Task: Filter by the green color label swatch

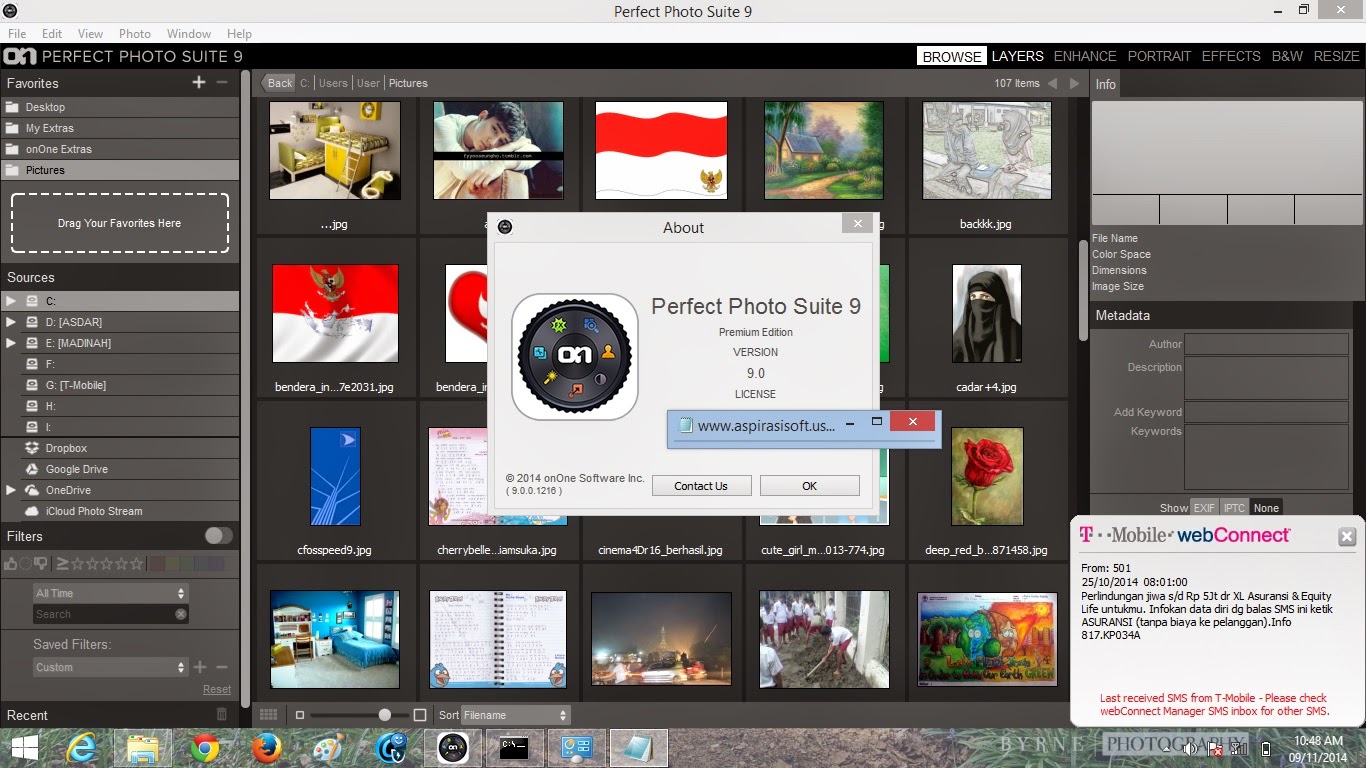Action: 185,564
